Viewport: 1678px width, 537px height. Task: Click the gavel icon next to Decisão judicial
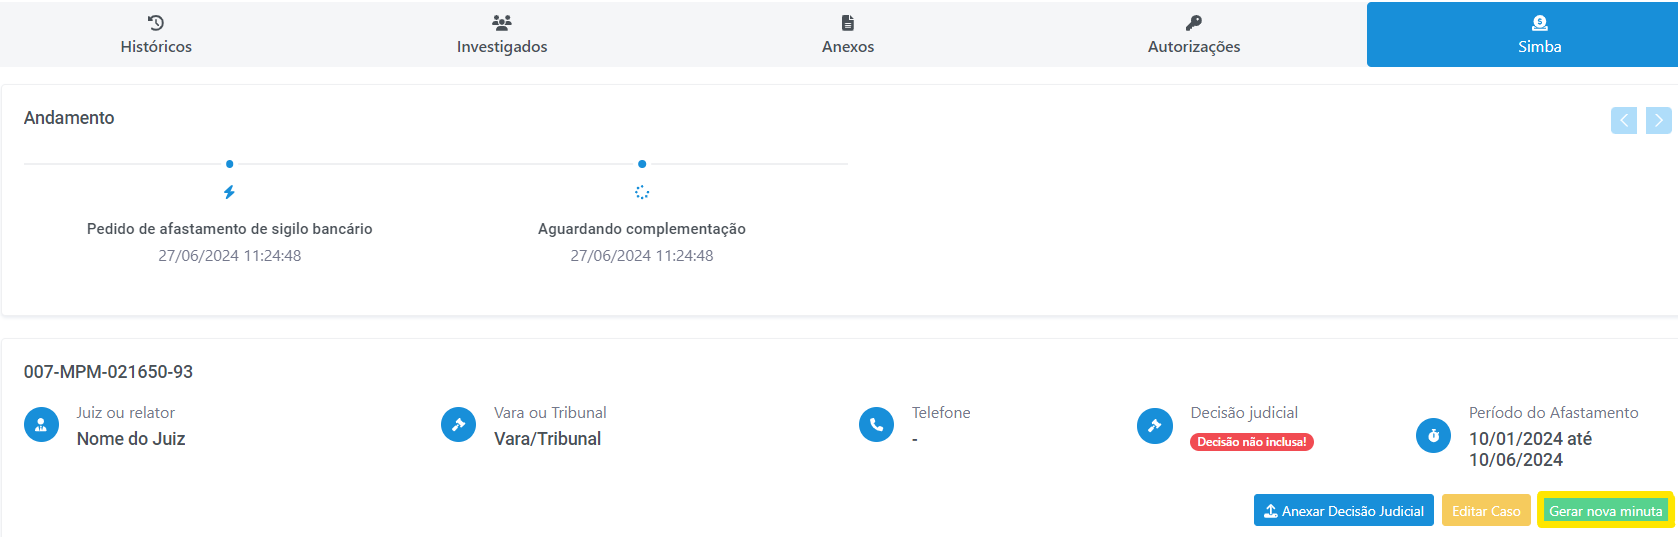click(x=1154, y=425)
